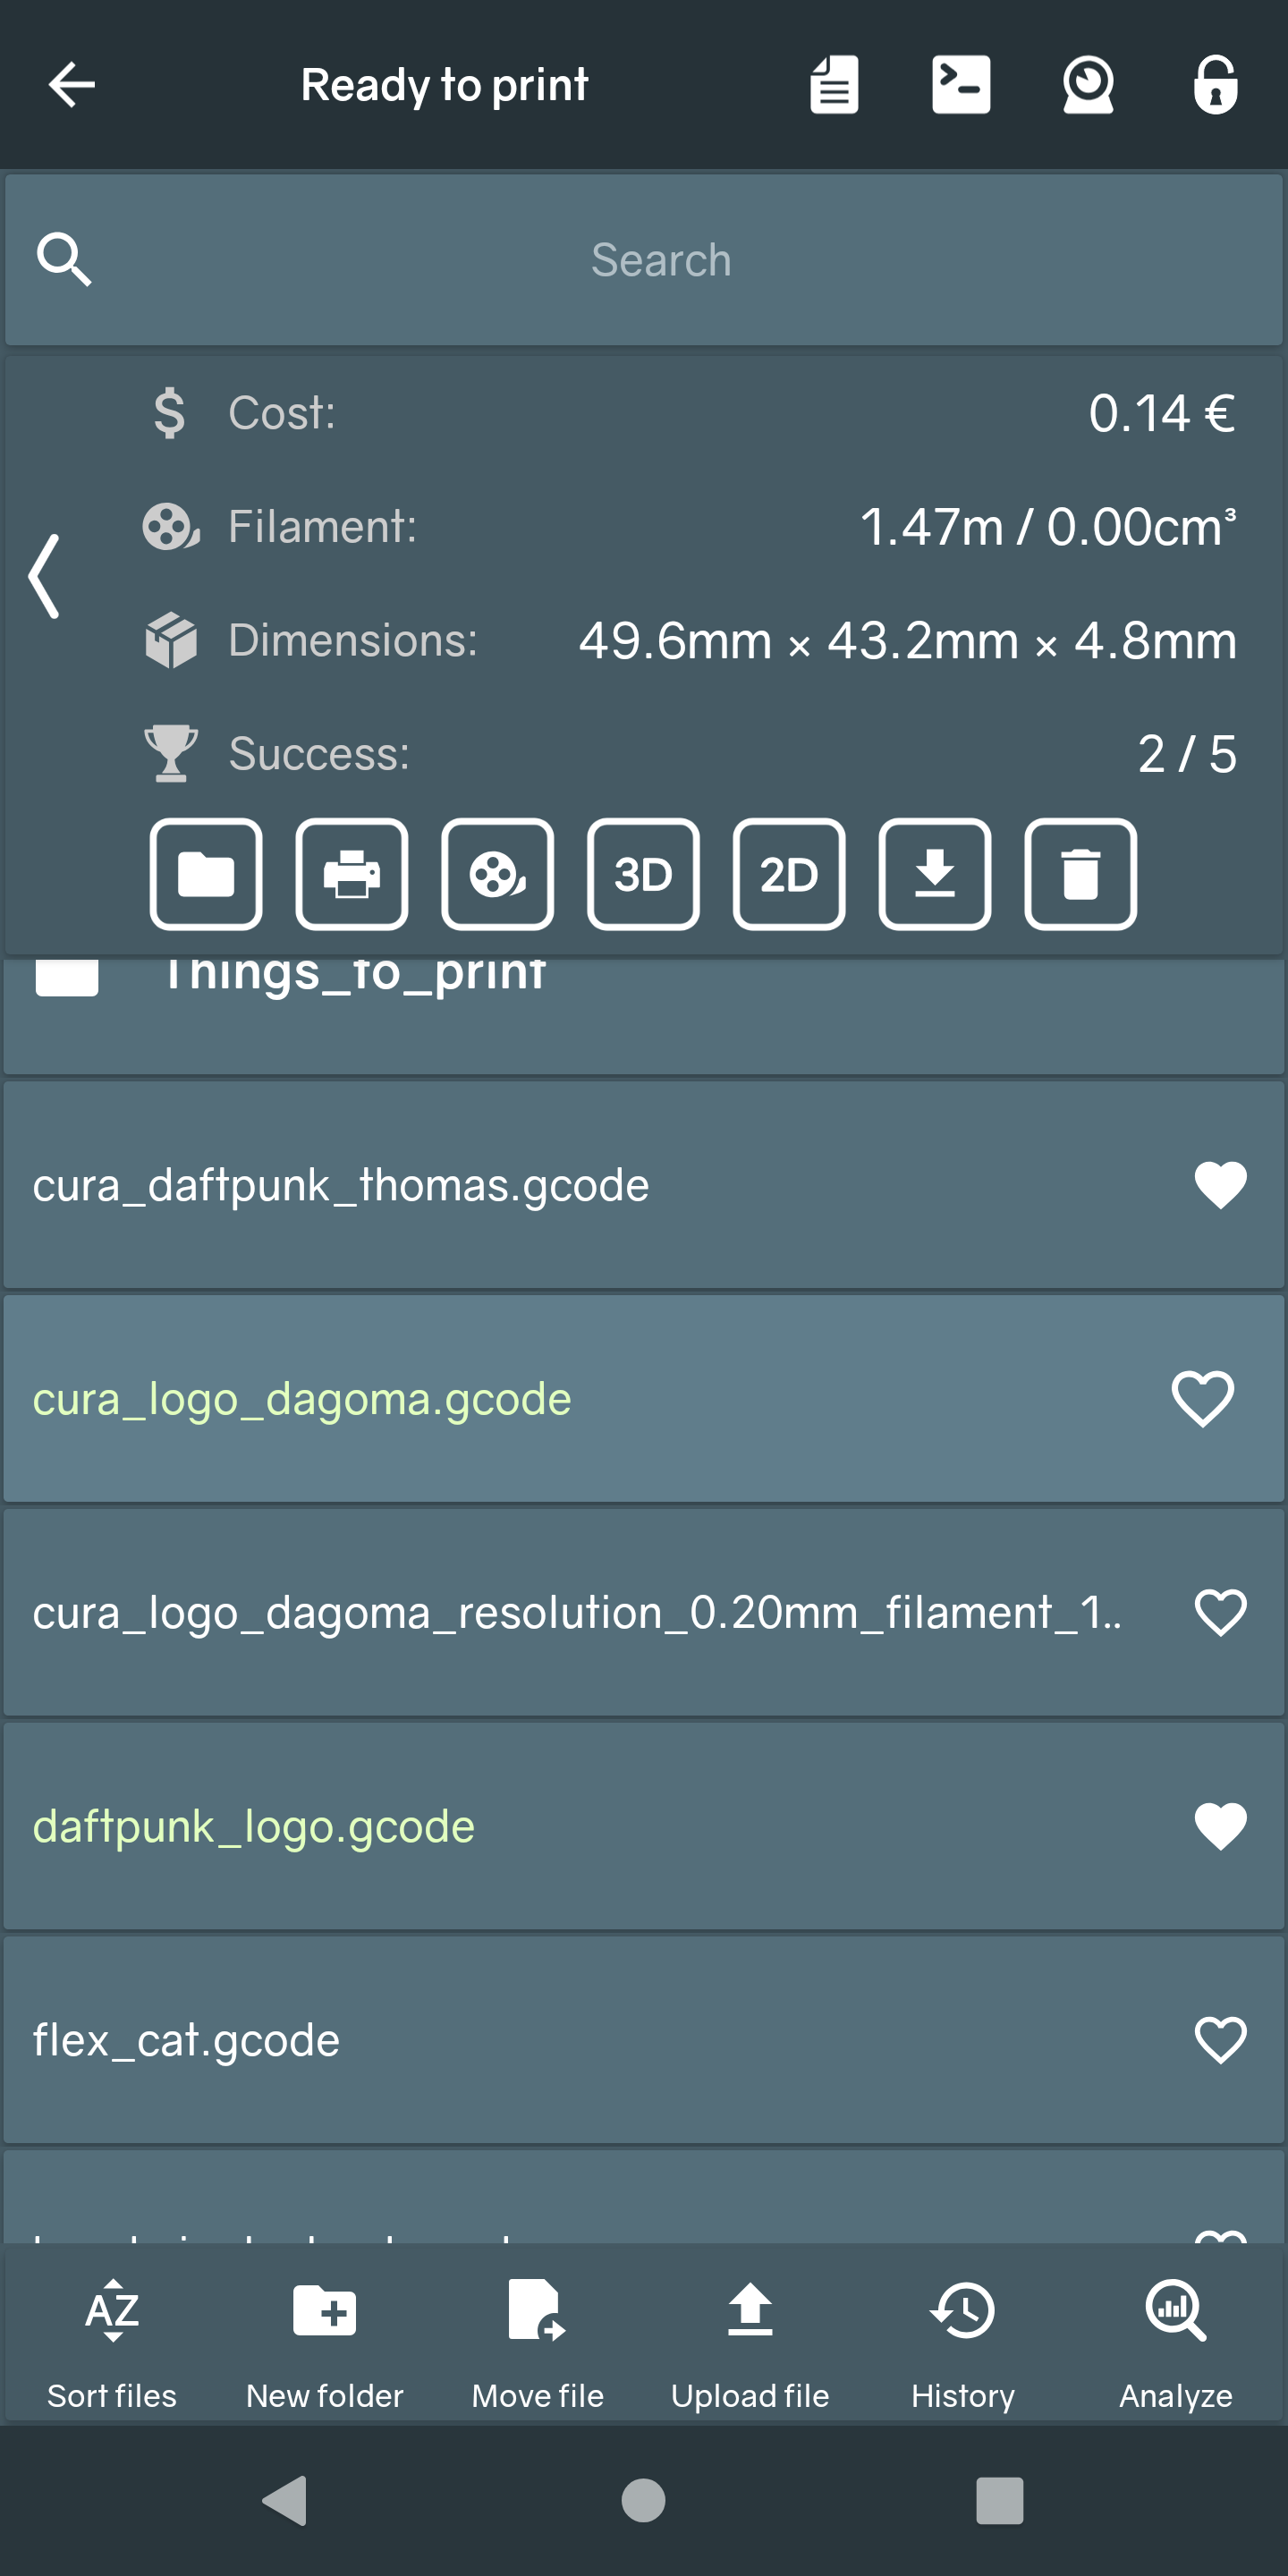
Task: Toggle favorite heart on flex_cat.gcode
Action: (1220, 2040)
